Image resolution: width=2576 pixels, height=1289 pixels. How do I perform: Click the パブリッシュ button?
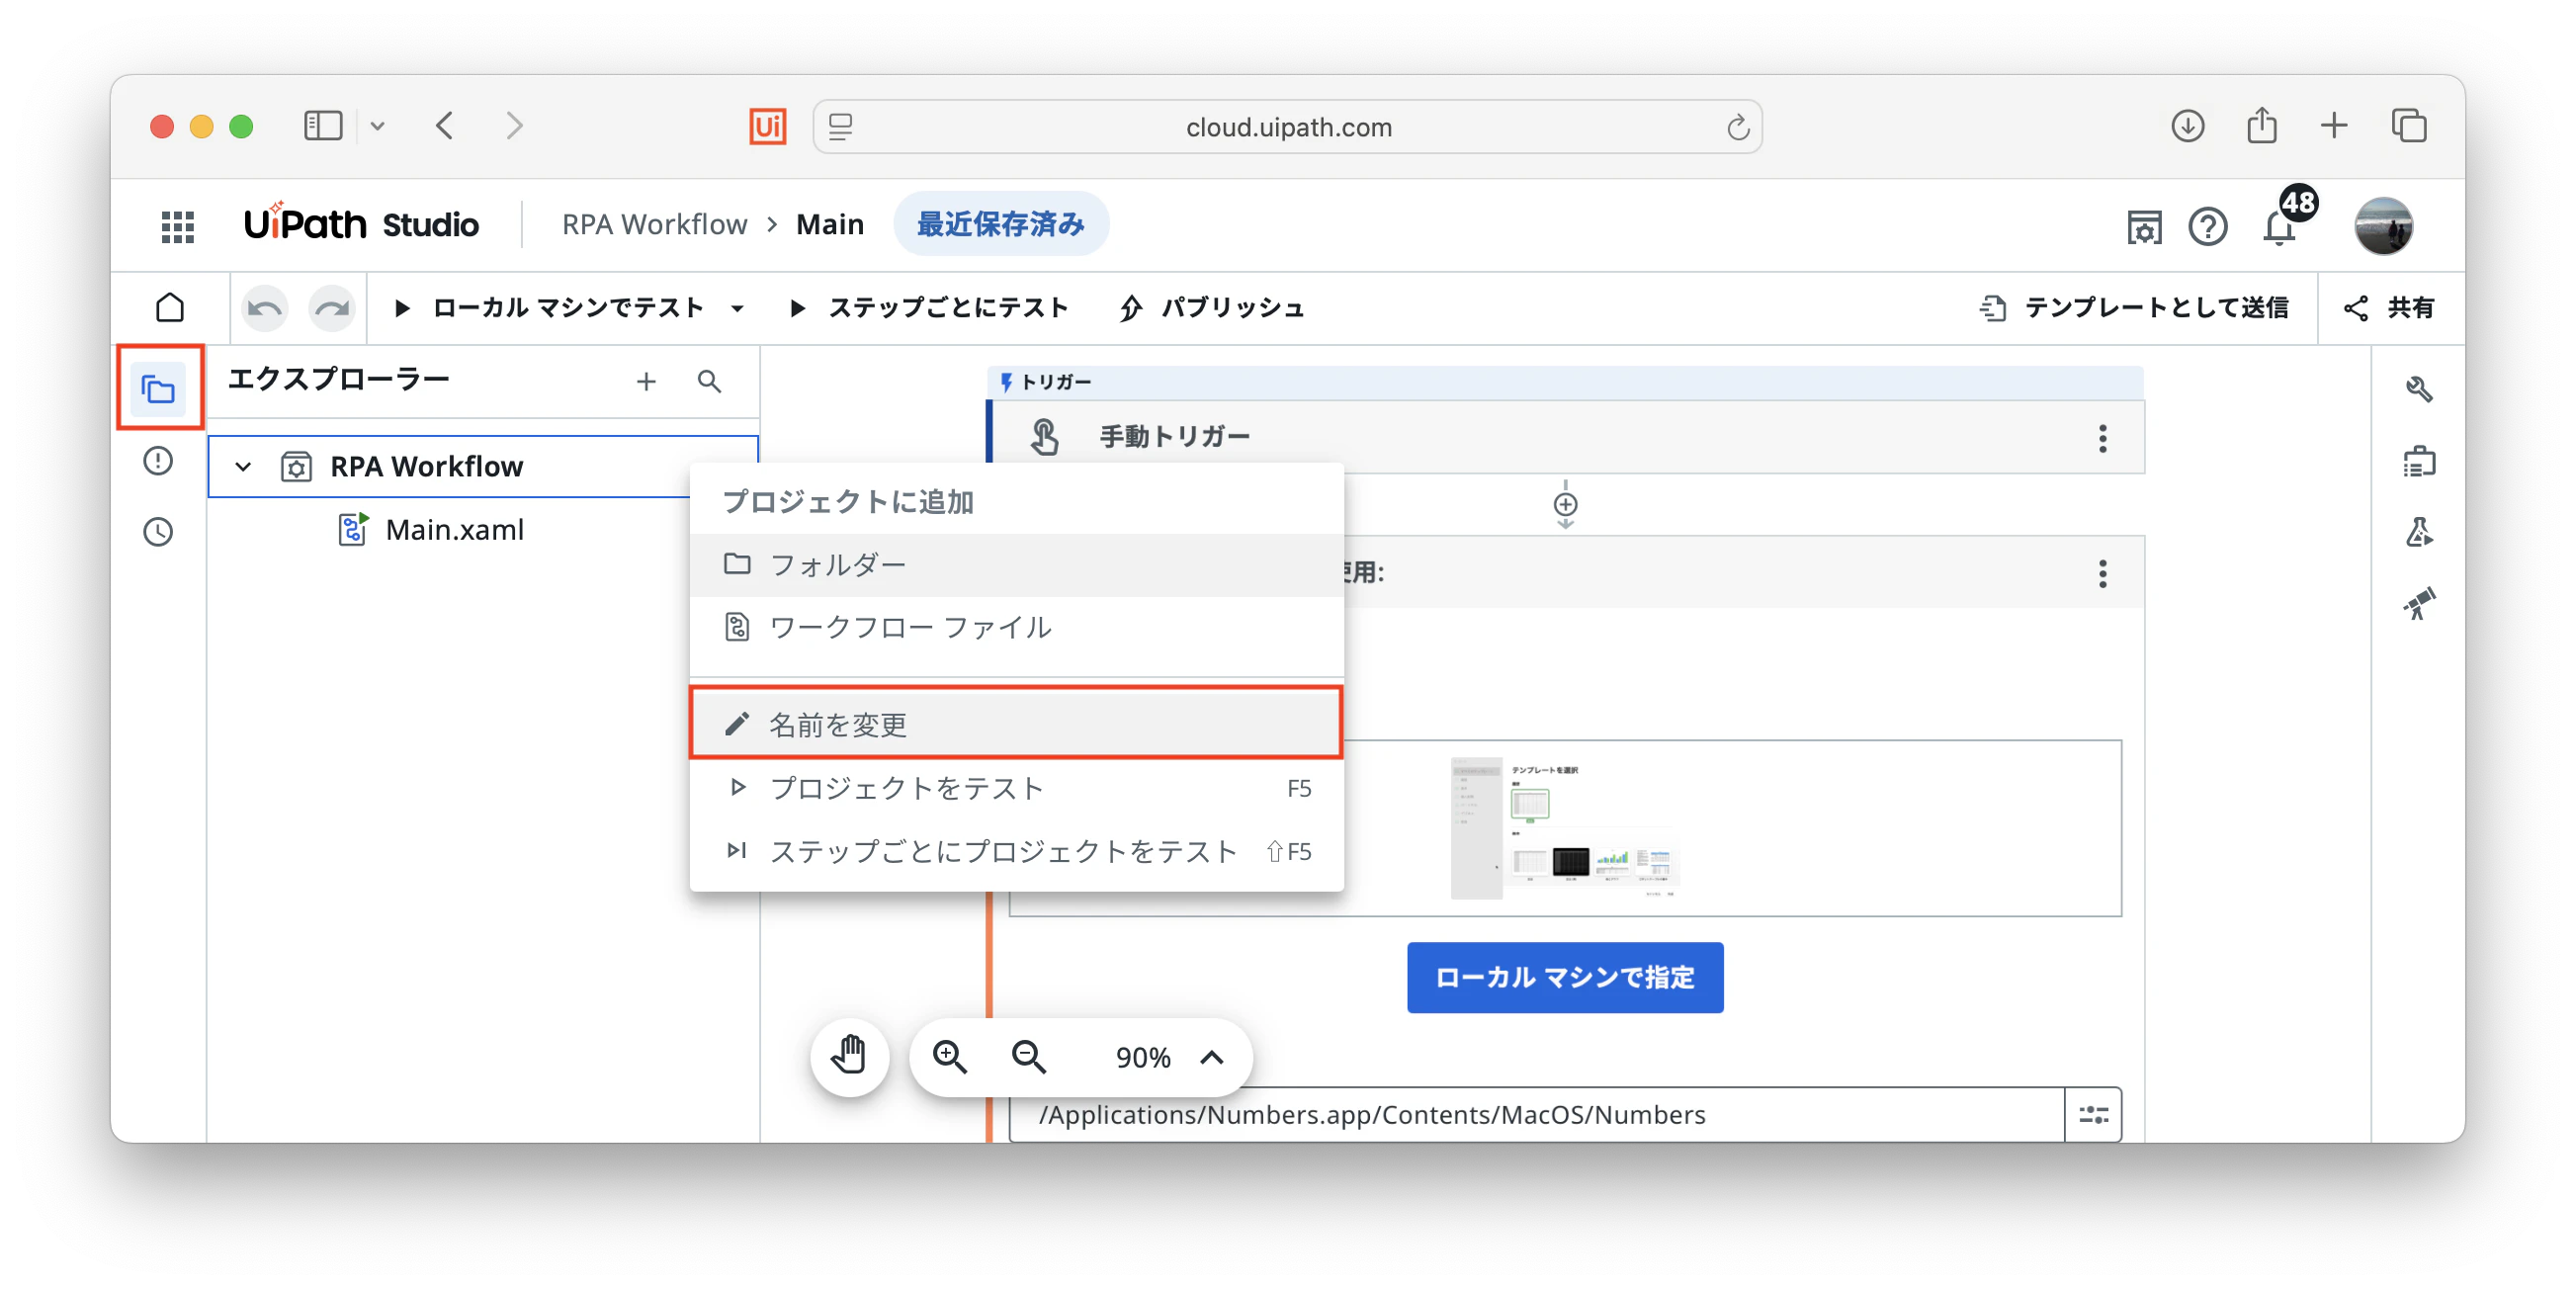click(1211, 308)
